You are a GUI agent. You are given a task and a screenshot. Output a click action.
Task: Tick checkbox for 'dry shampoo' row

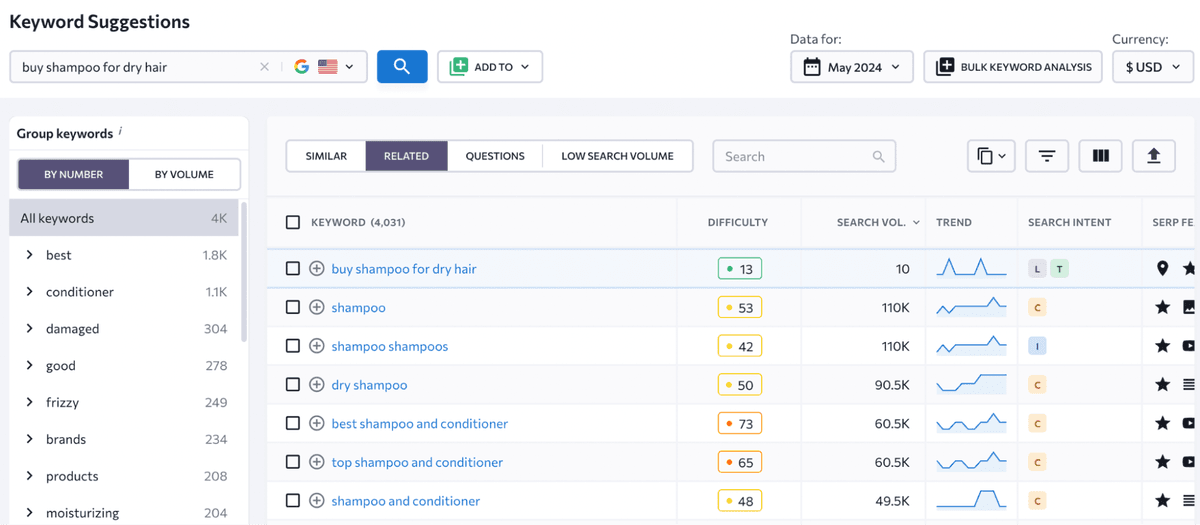coord(293,385)
